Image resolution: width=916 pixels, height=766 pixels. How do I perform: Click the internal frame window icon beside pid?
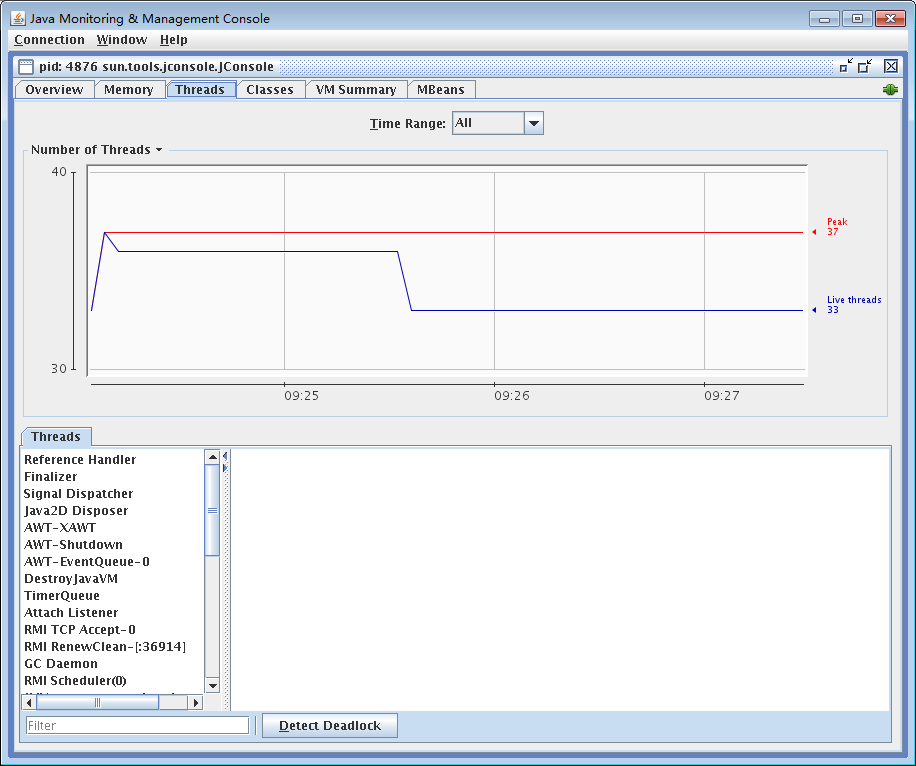(x=26, y=67)
